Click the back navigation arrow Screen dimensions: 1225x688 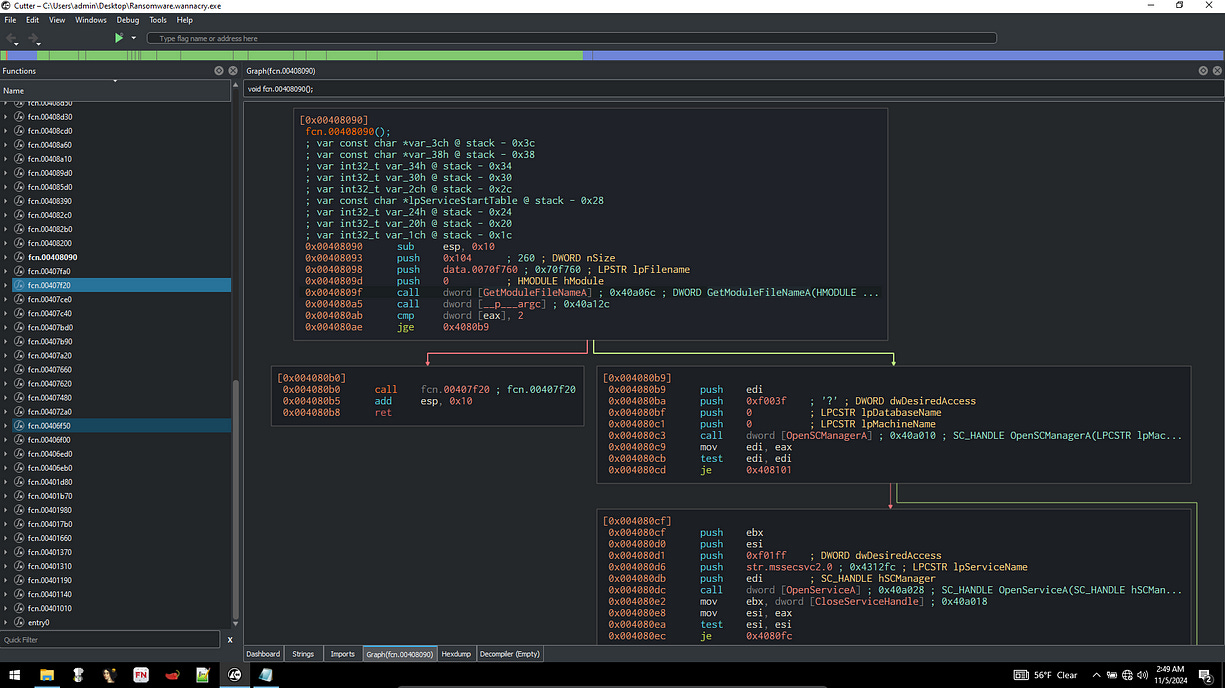point(12,39)
